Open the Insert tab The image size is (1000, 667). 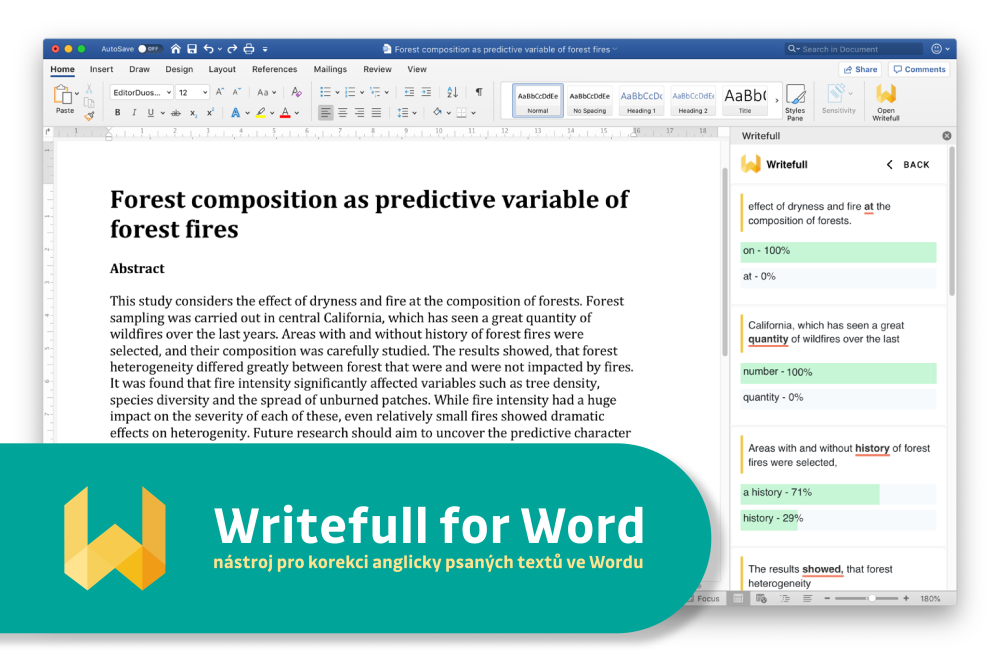[x=101, y=69]
